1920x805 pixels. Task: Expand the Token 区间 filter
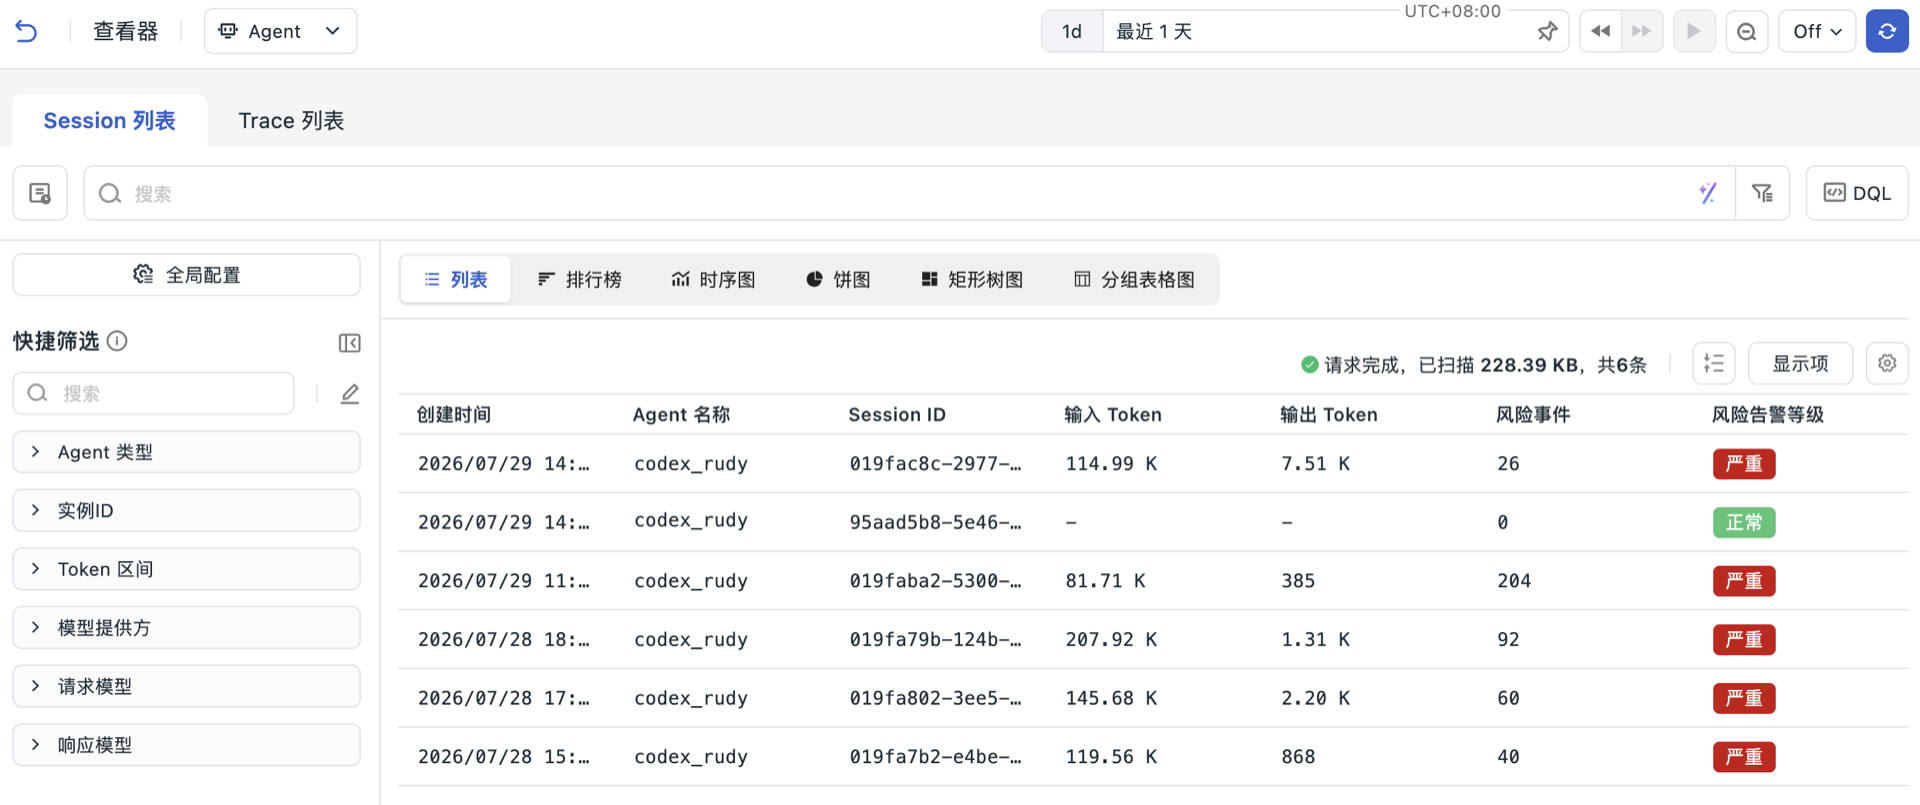click(x=187, y=569)
